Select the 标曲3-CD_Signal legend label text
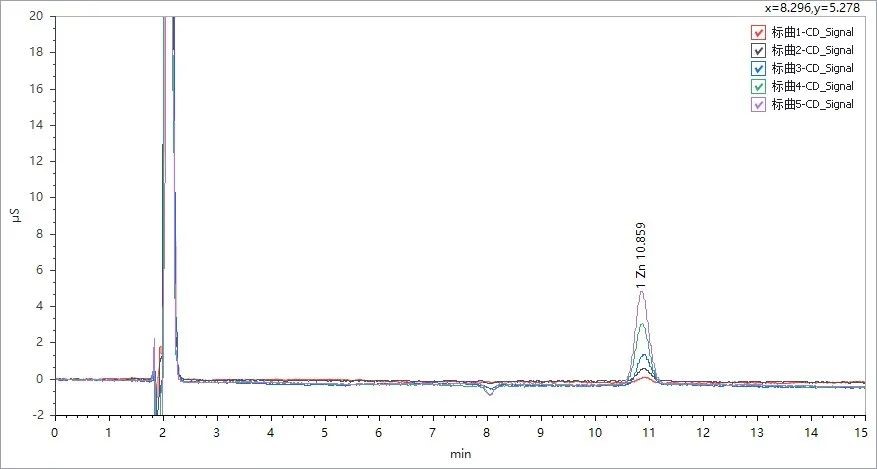 (x=812, y=68)
